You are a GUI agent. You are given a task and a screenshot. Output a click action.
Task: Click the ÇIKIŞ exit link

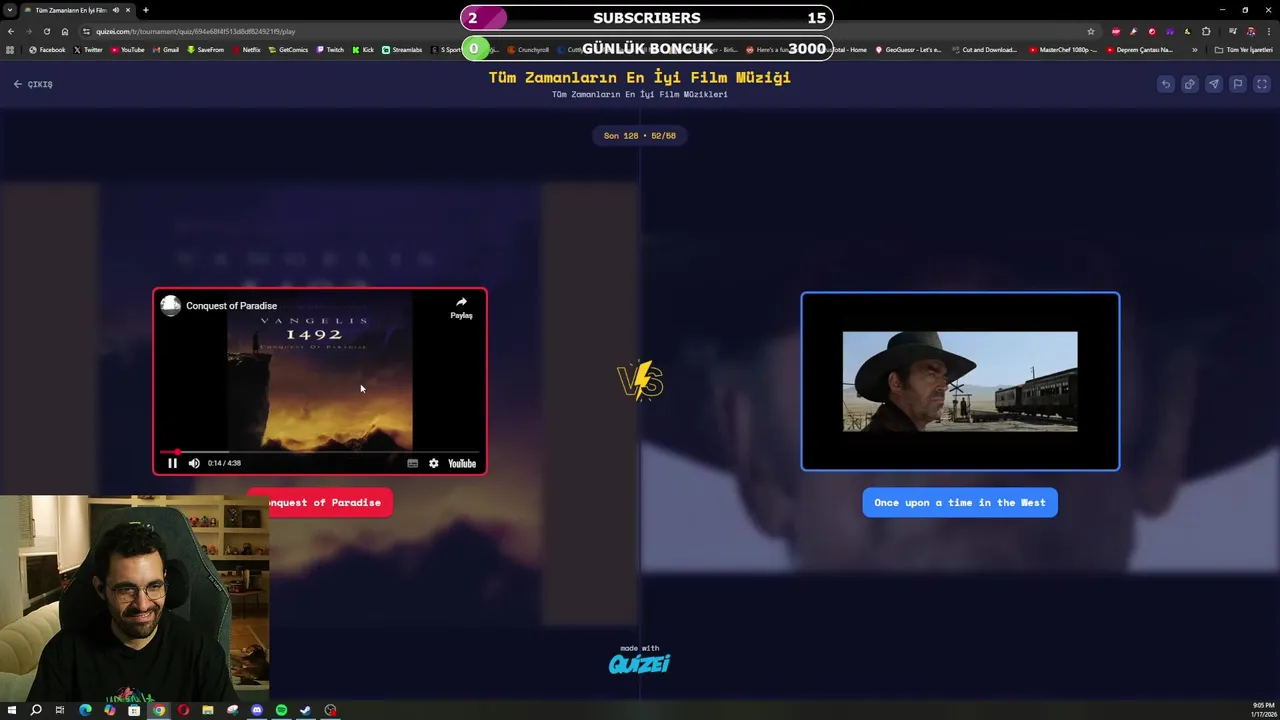click(33, 84)
